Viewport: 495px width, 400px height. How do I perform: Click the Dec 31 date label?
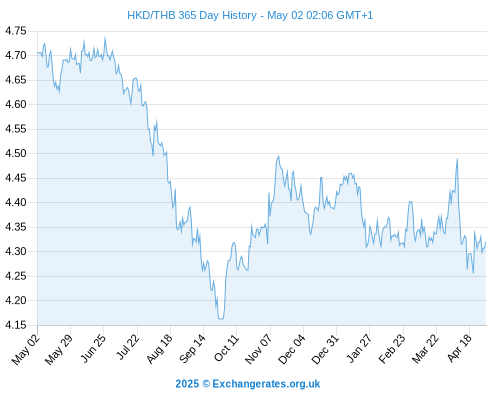point(325,349)
